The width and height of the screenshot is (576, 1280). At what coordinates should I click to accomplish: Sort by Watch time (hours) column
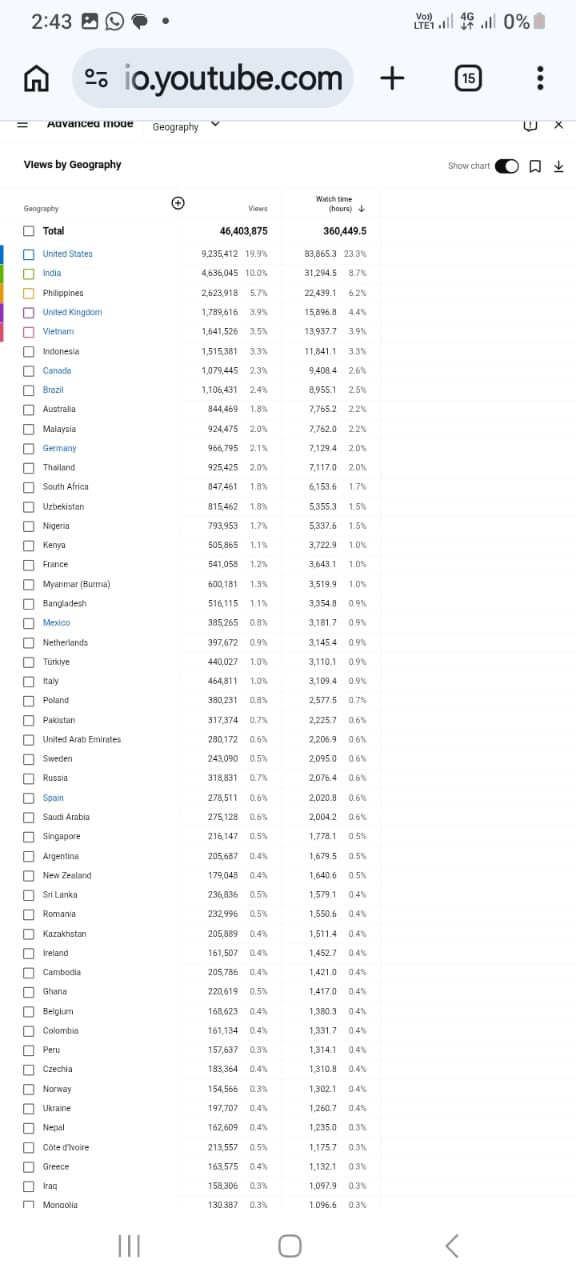(340, 204)
